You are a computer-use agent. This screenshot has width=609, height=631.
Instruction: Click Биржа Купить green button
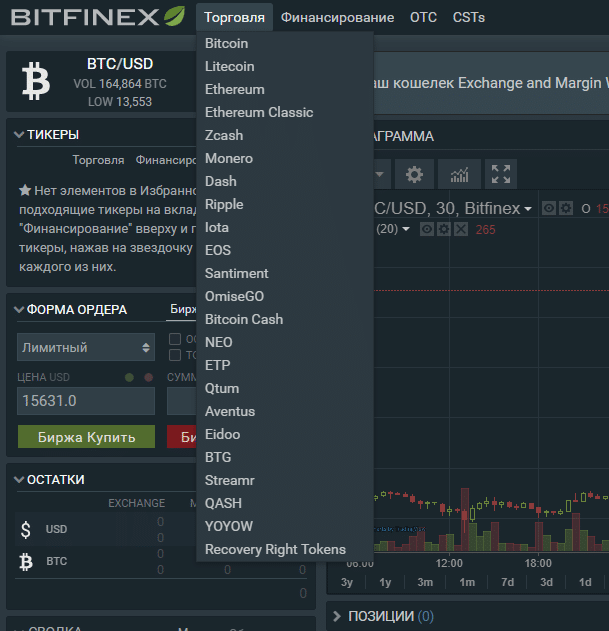click(86, 437)
